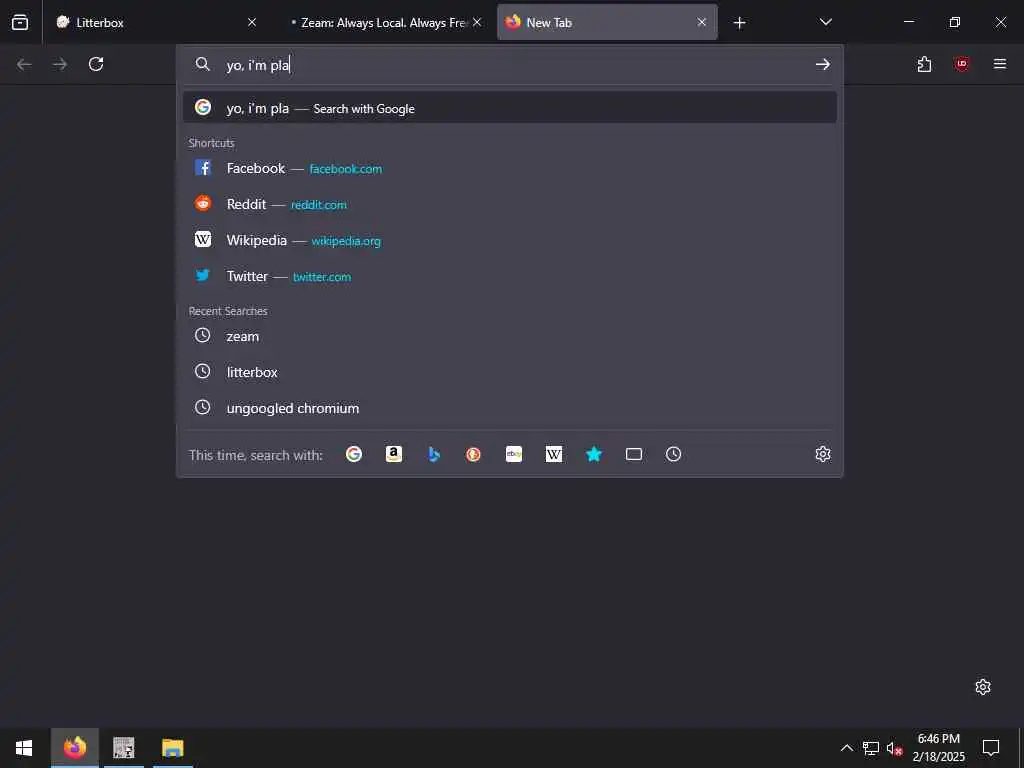This screenshot has height=768, width=1024.
Task: Search history with the clock icon
Action: click(673, 454)
